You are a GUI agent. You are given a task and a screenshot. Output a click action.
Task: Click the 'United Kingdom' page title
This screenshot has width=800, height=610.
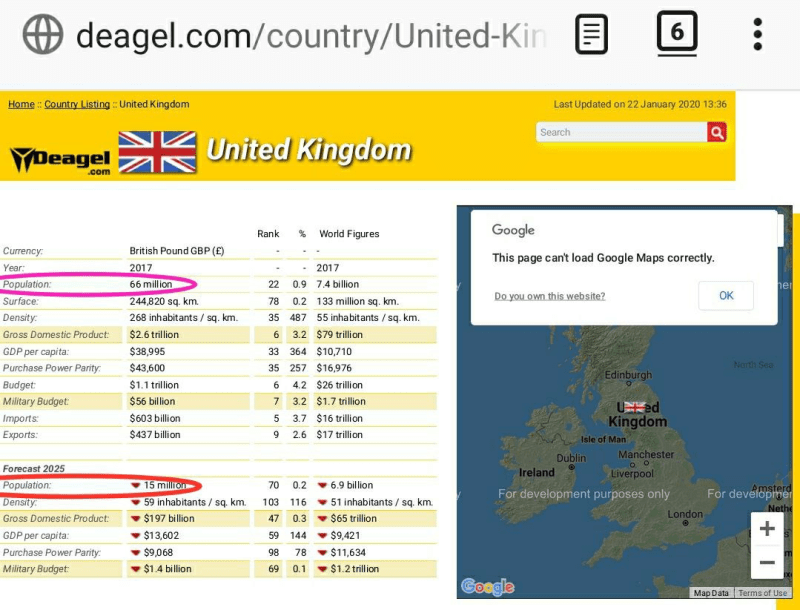click(309, 150)
